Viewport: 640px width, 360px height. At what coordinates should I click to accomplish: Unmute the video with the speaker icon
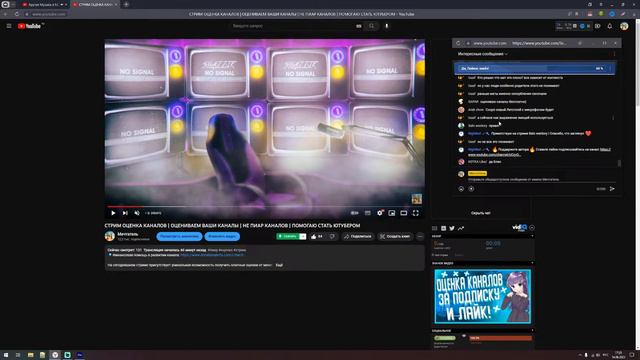point(137,213)
